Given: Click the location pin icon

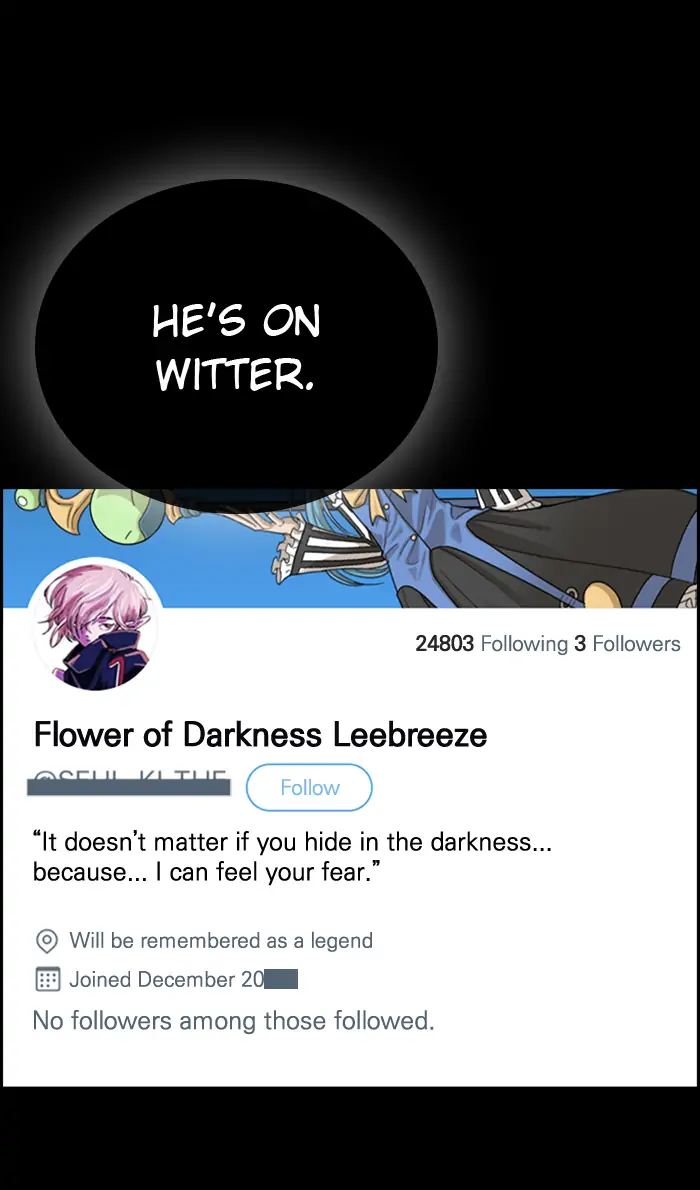Looking at the screenshot, I should point(47,941).
